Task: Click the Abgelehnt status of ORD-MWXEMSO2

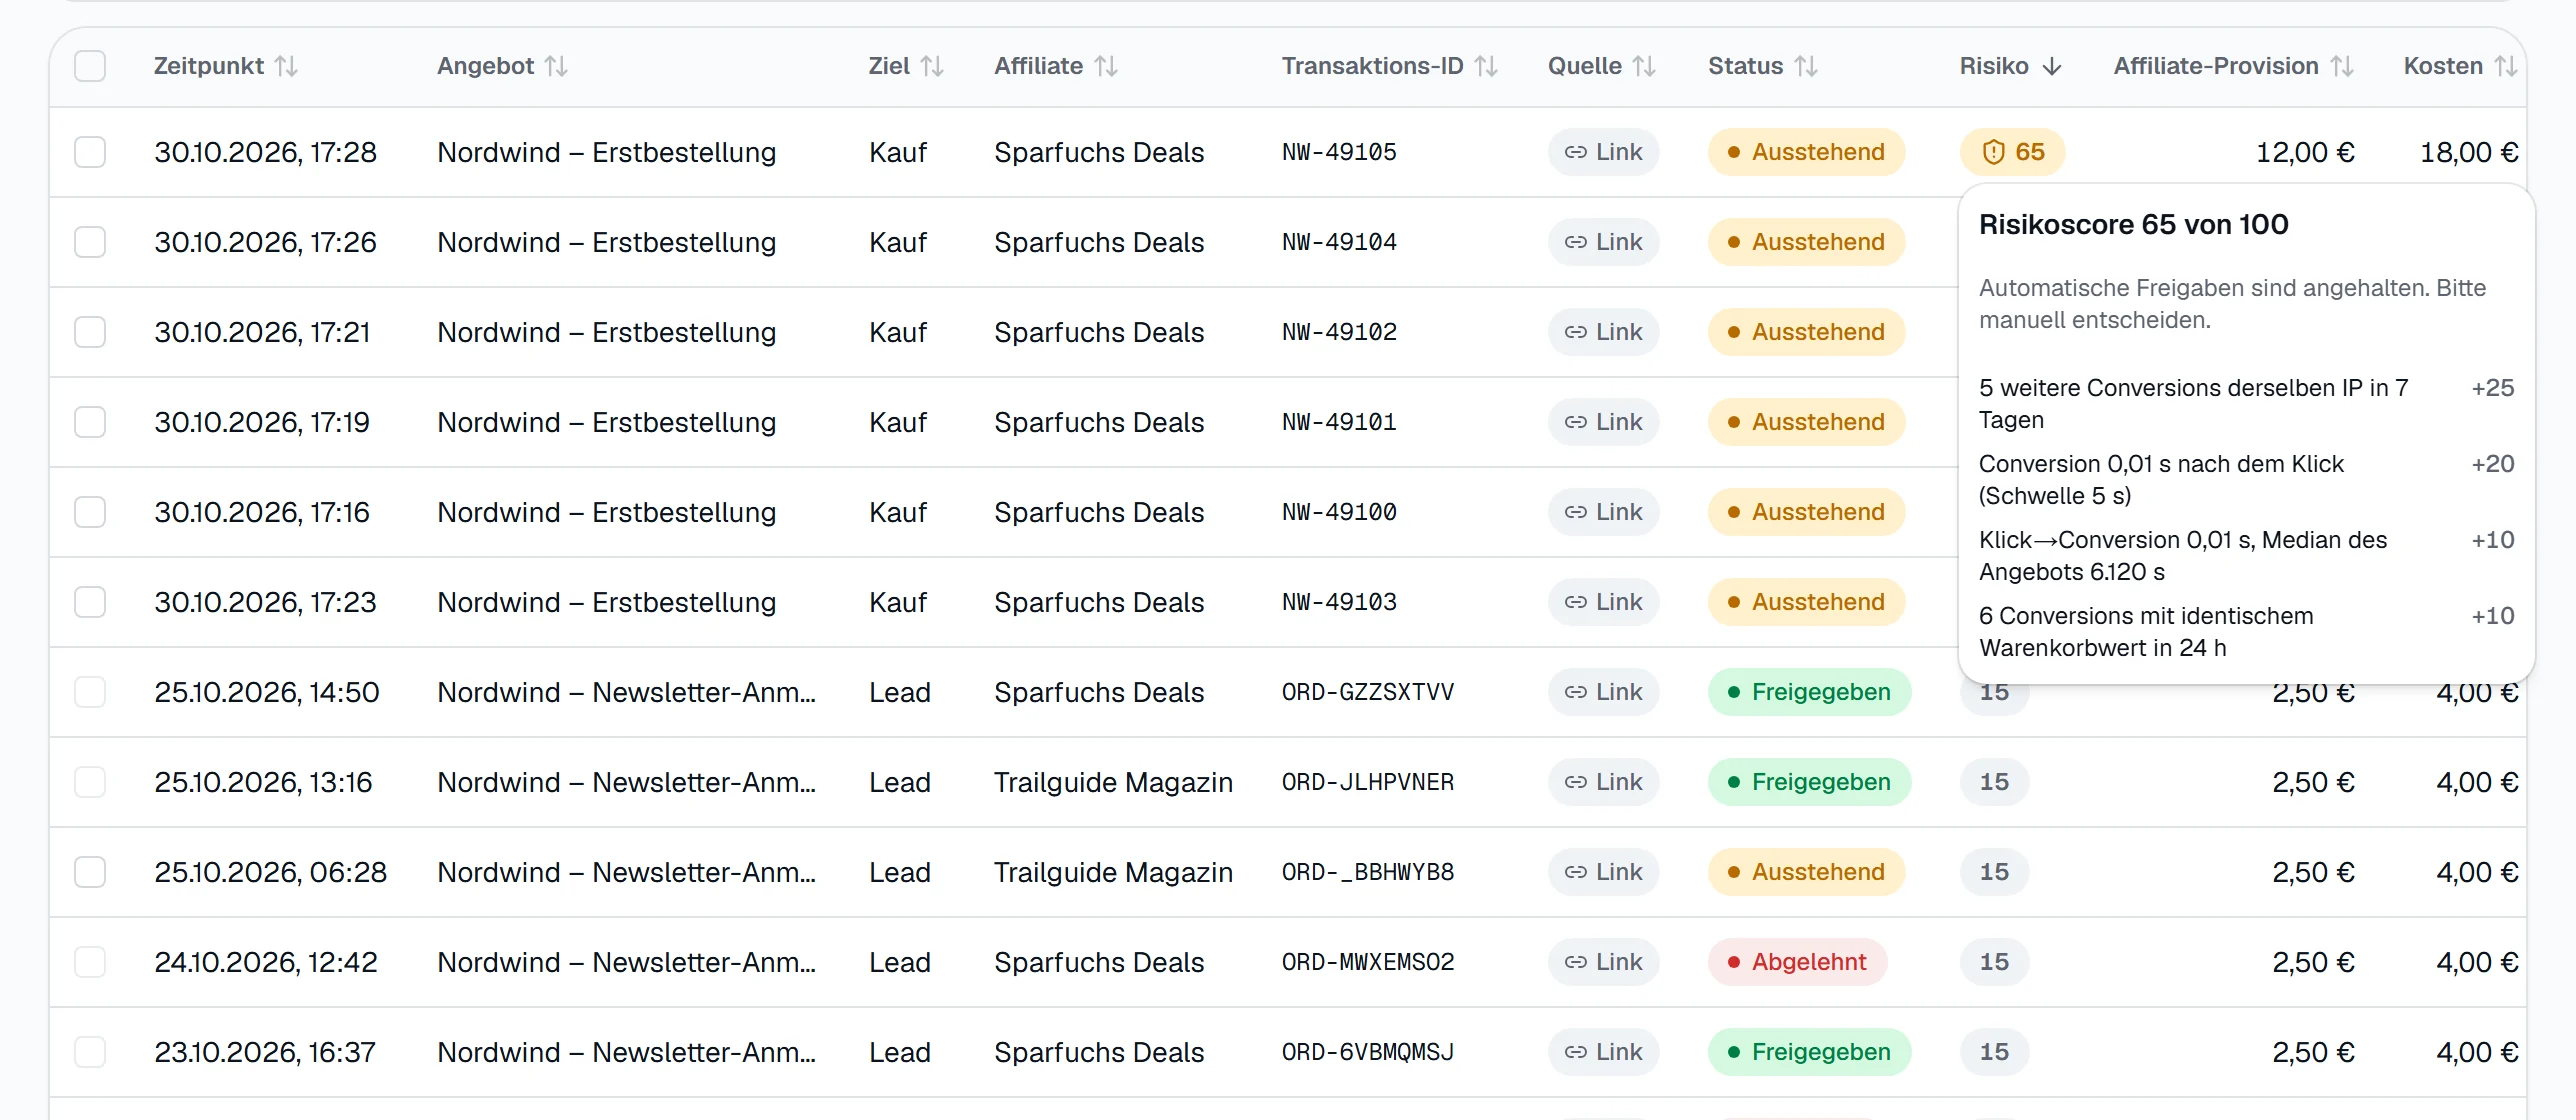Action: (1797, 962)
